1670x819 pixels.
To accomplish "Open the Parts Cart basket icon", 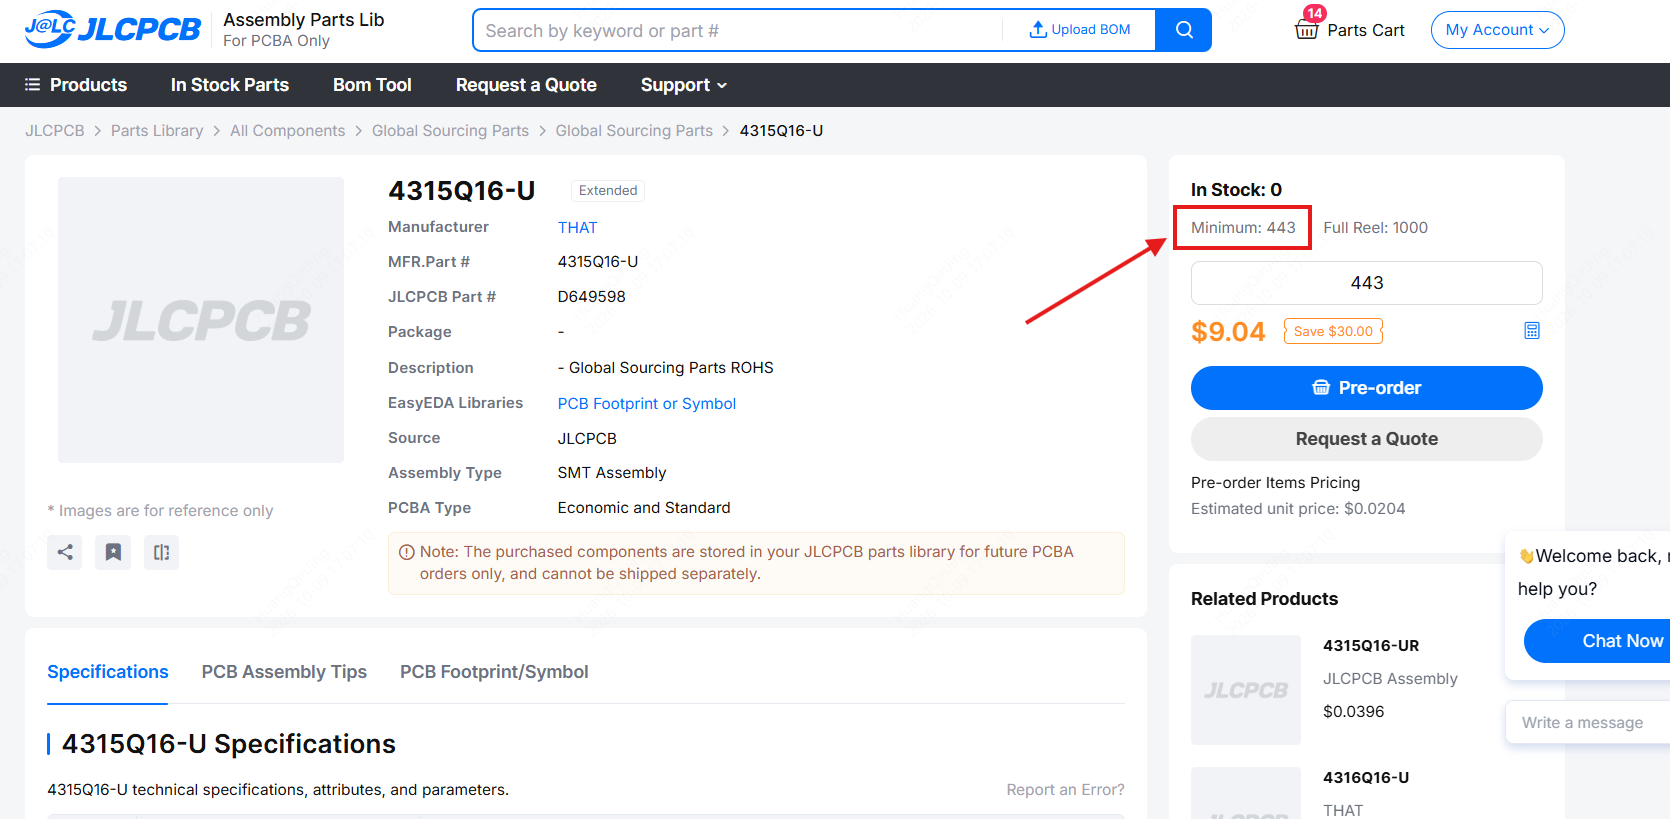I will (1306, 29).
